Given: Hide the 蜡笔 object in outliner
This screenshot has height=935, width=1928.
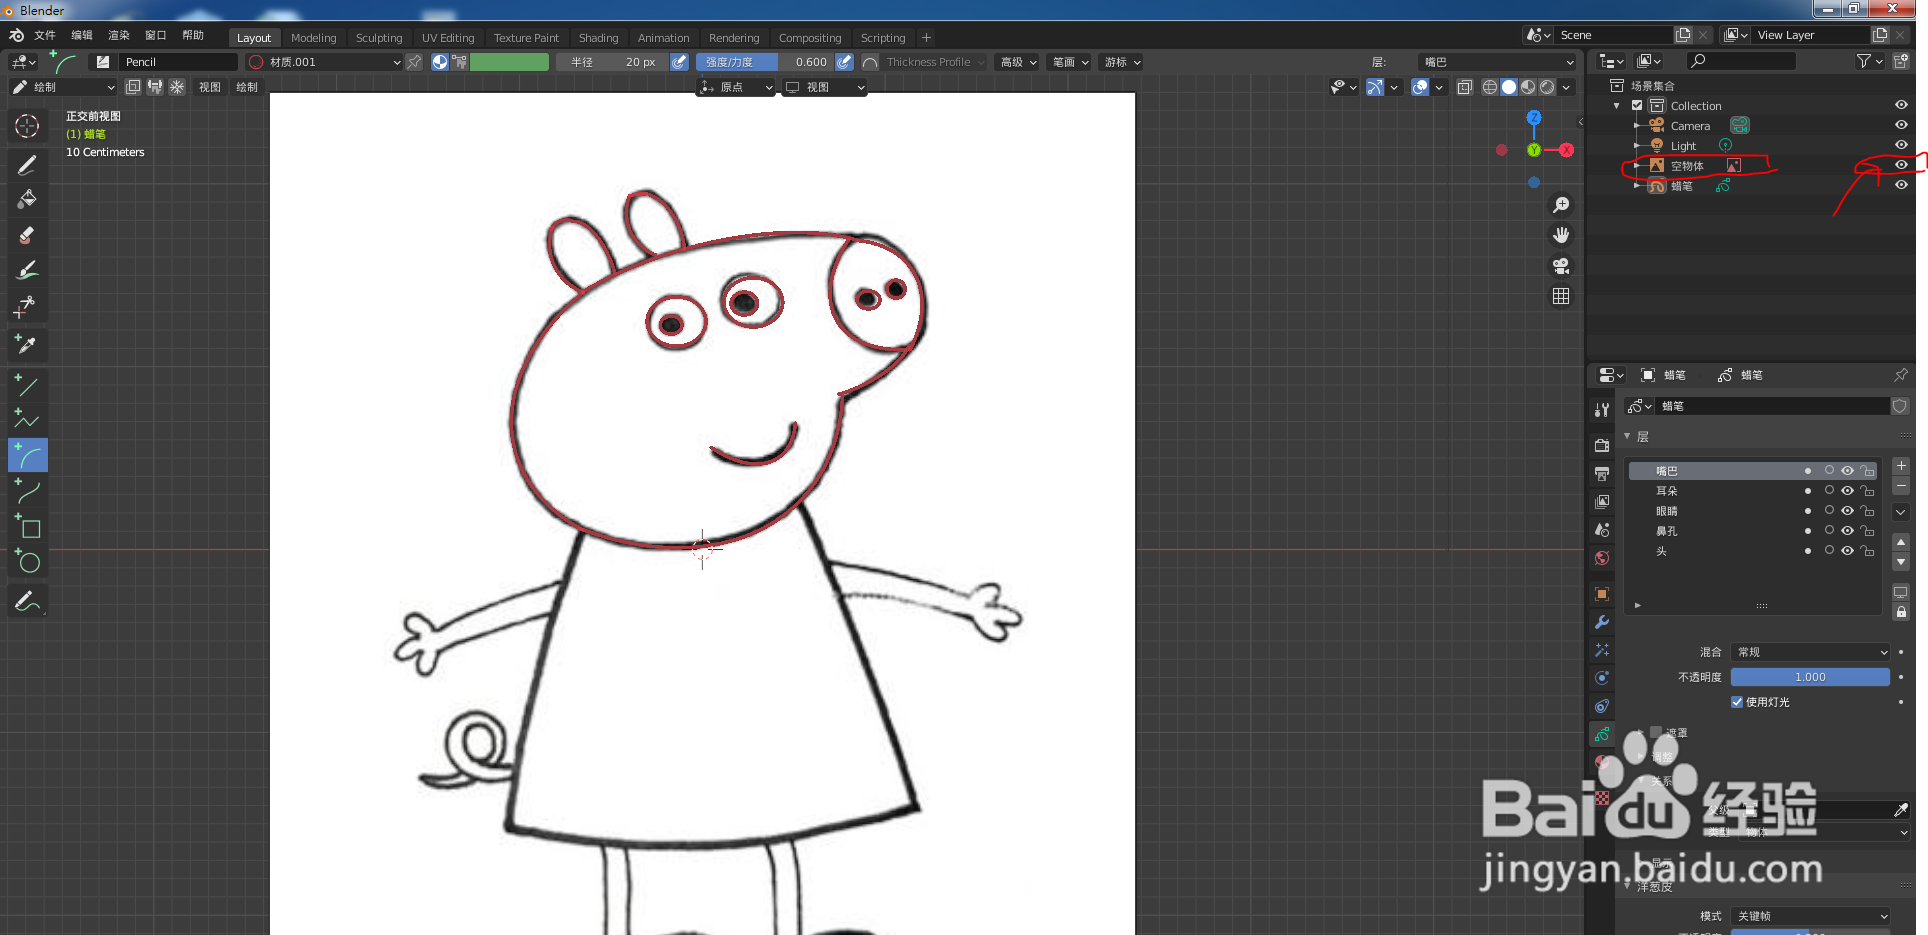Looking at the screenshot, I should click(1901, 185).
